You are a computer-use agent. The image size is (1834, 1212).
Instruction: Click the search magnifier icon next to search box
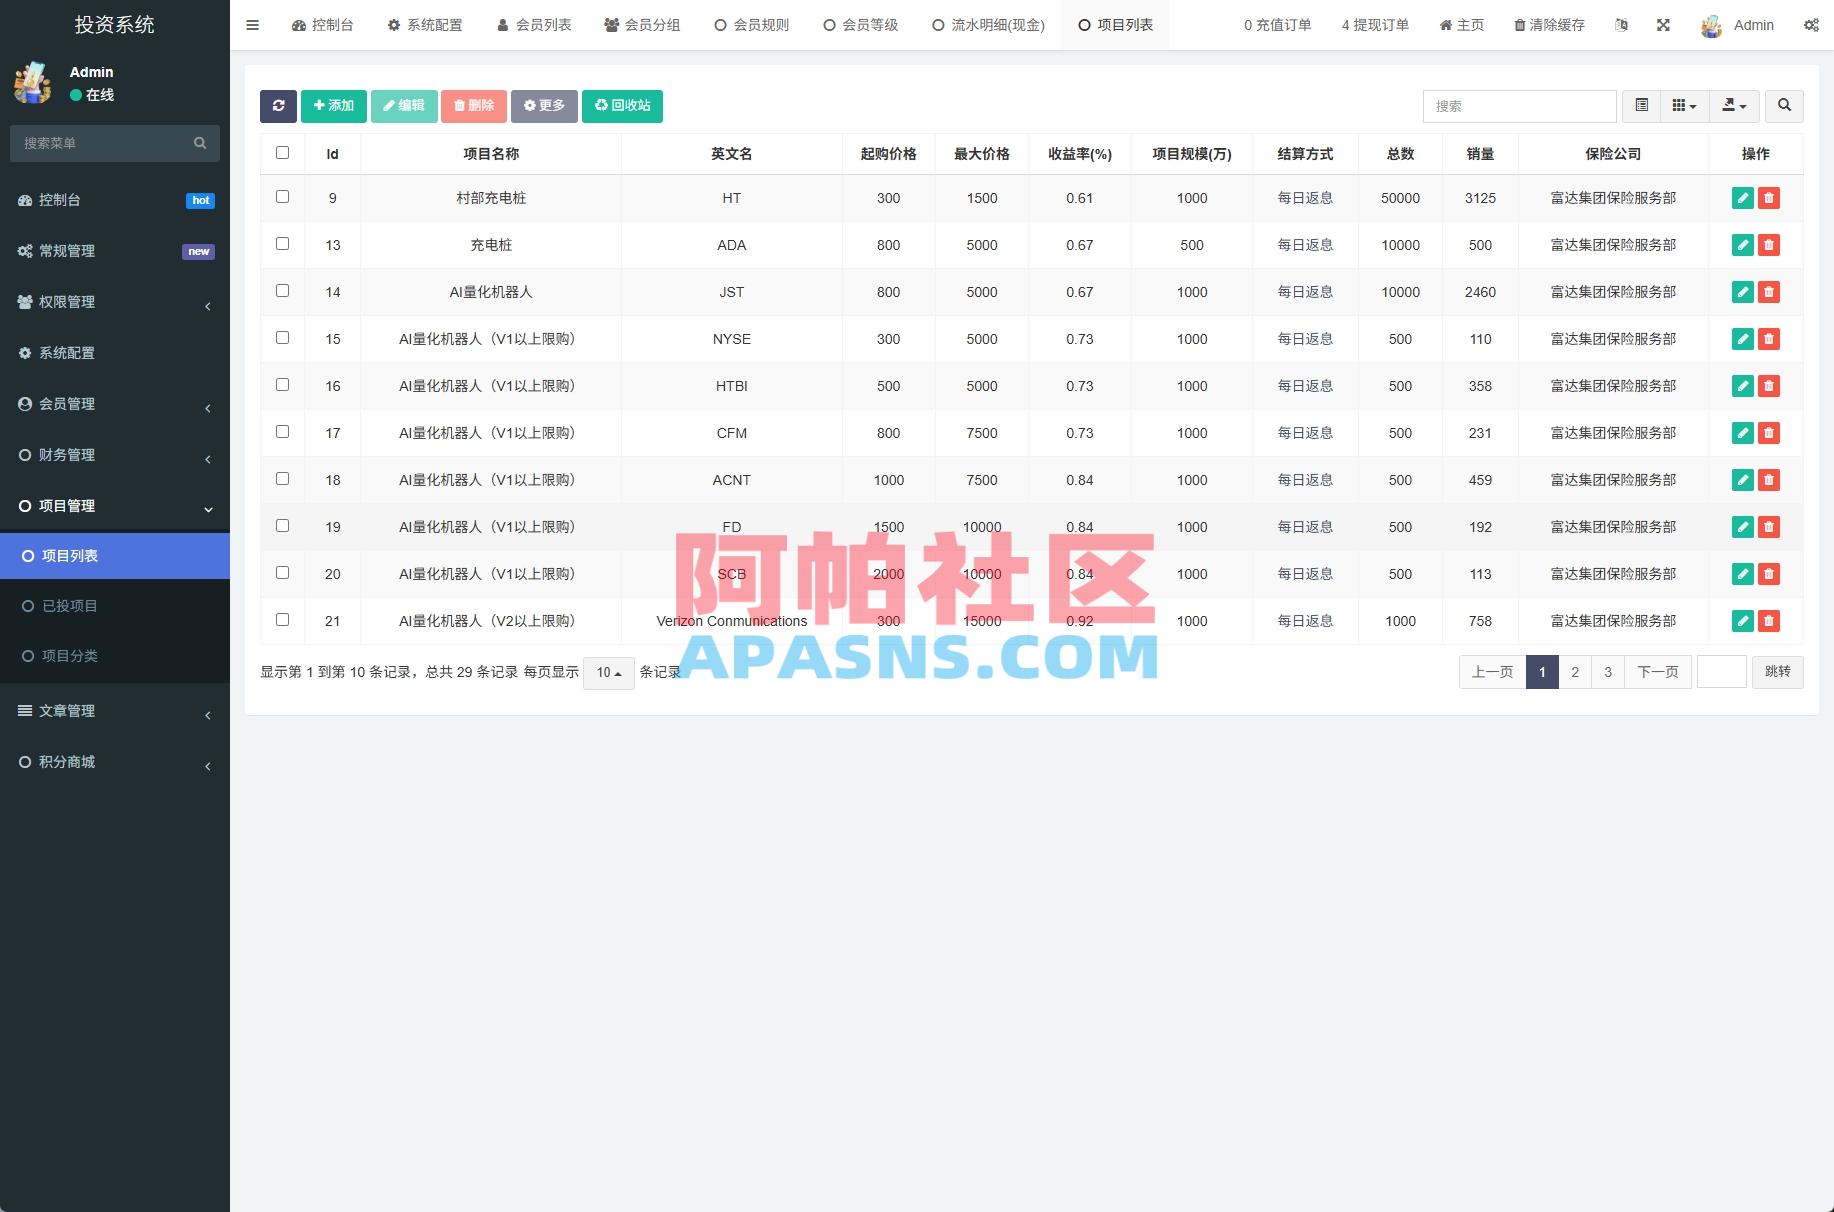pos(1784,105)
